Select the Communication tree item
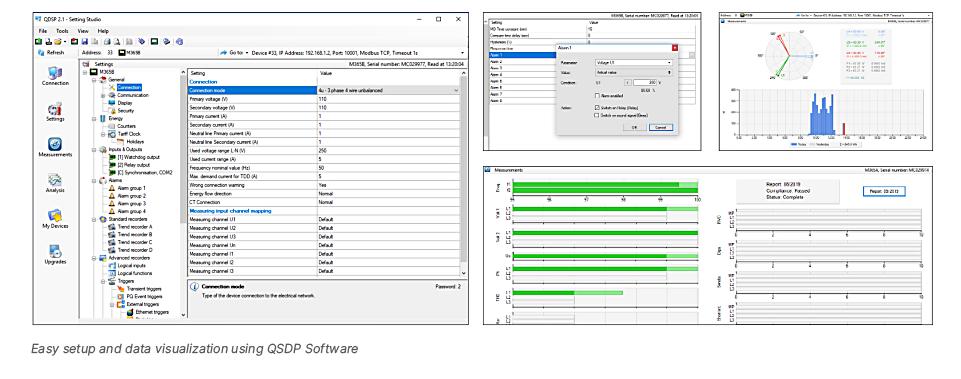This screenshot has height=379, width=961. (x=128, y=95)
